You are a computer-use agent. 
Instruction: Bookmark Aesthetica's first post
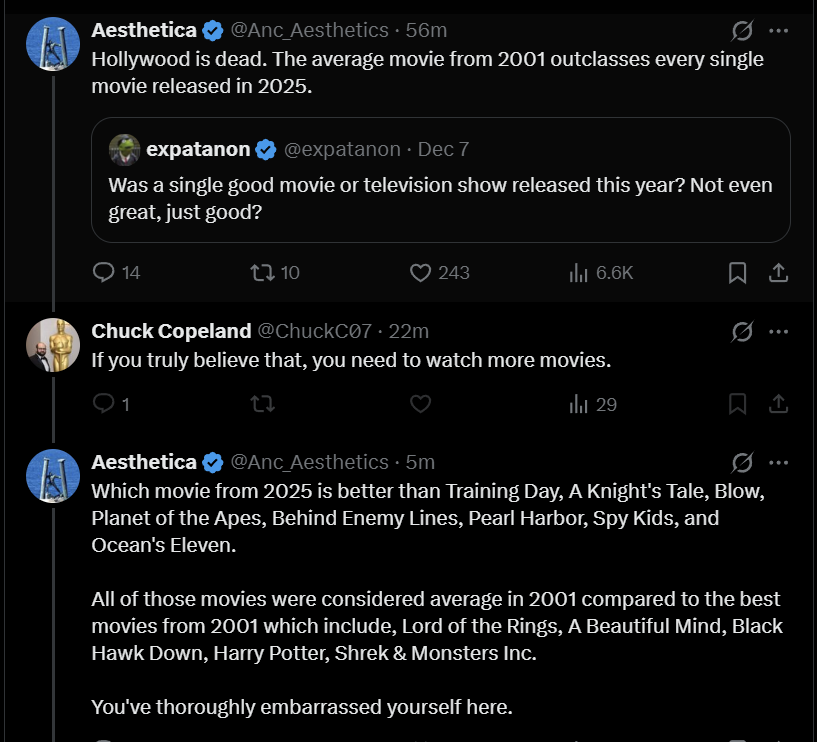pyautogui.click(x=738, y=272)
